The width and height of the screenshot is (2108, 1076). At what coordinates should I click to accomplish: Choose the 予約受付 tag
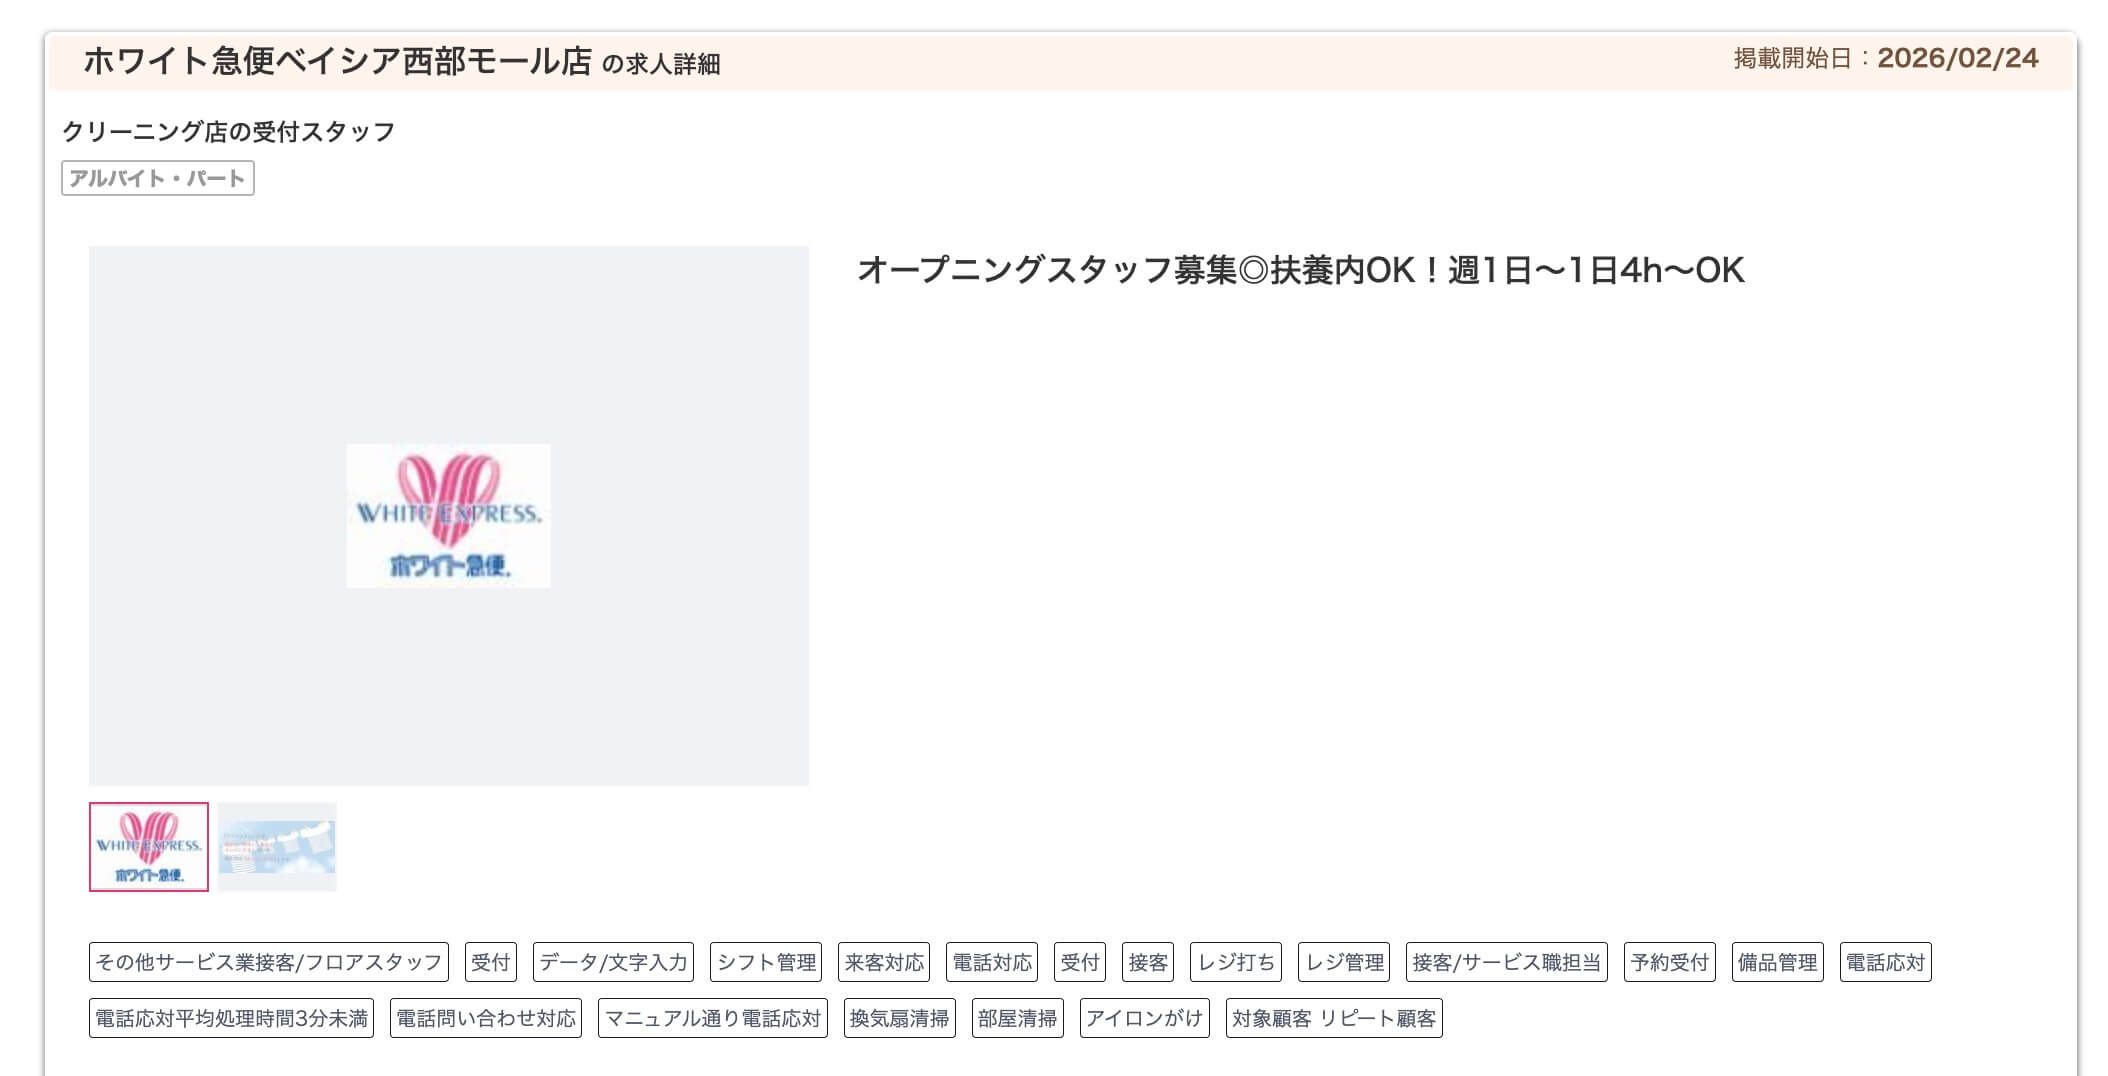click(x=1670, y=962)
